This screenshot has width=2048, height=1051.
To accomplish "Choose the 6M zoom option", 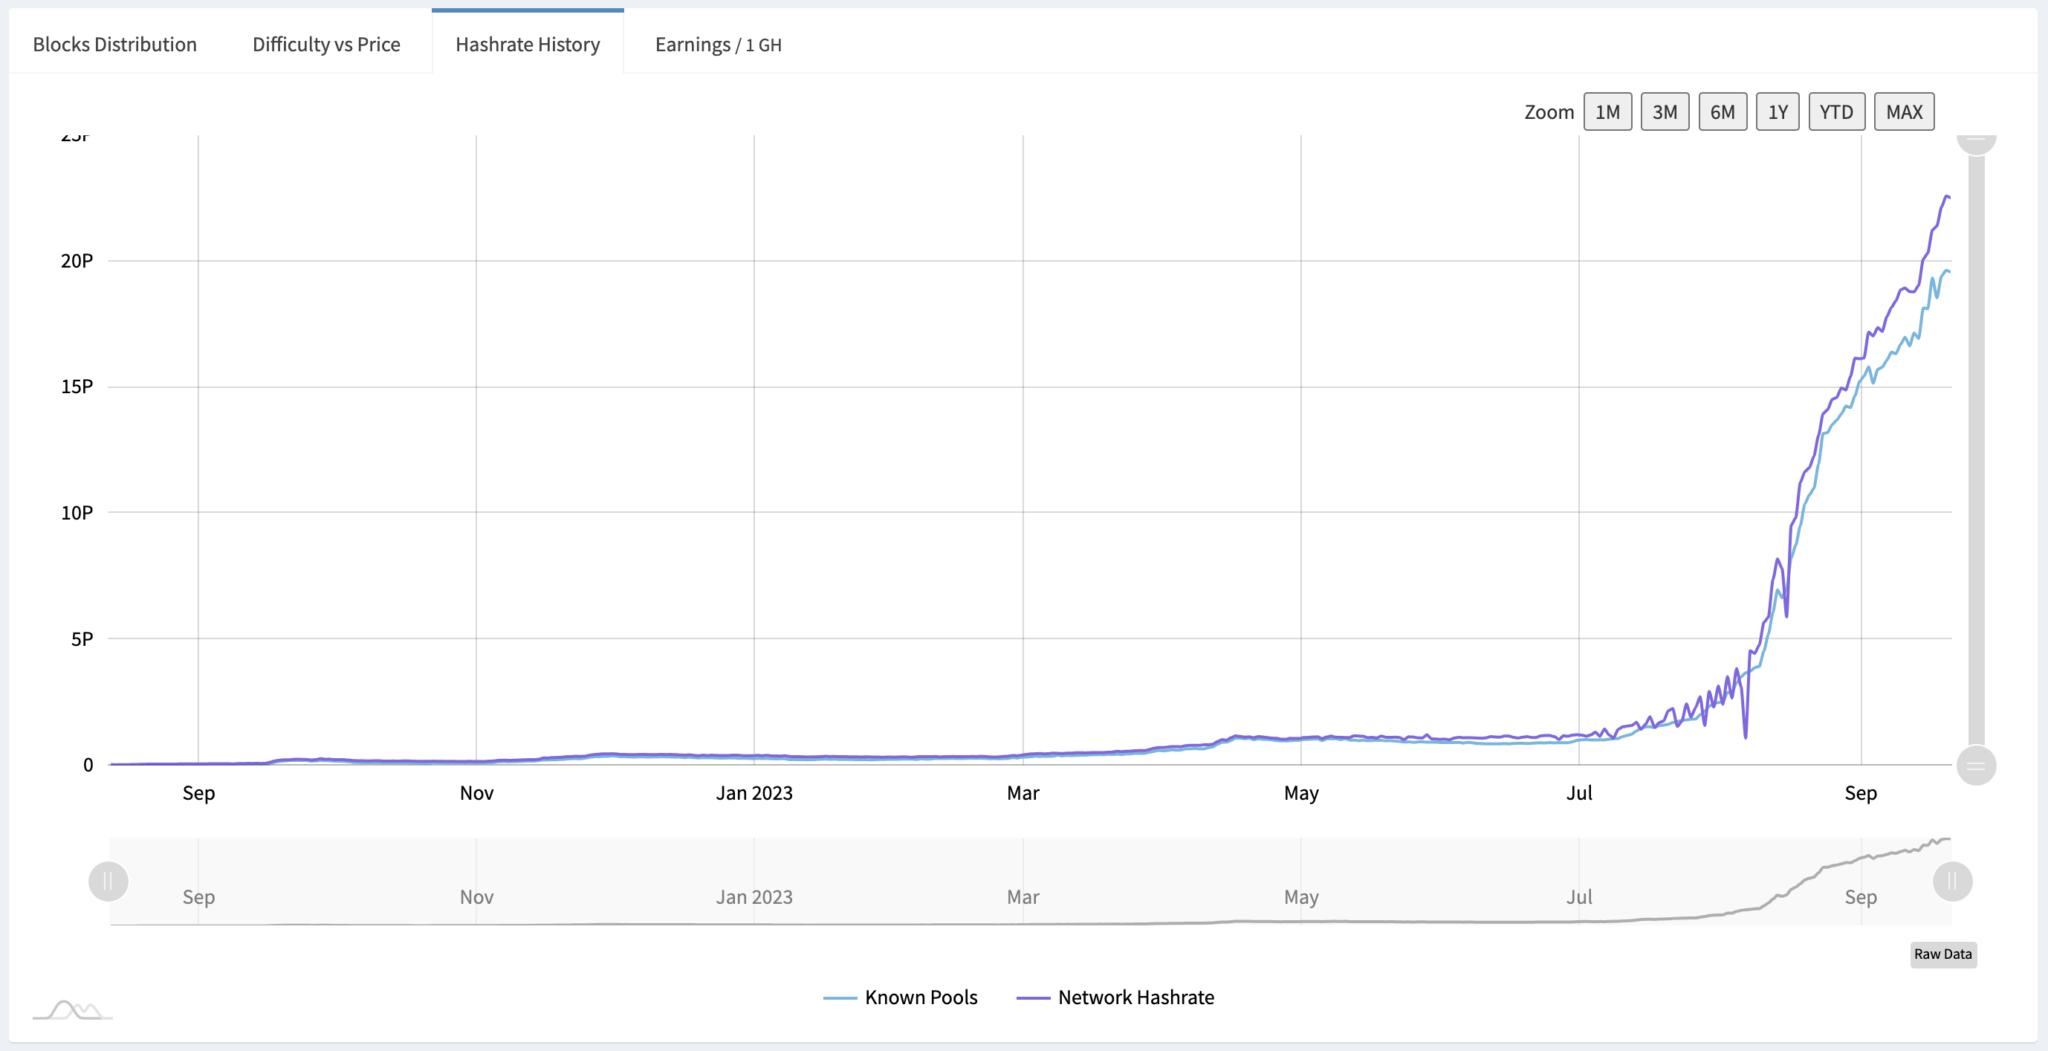I will pos(1722,112).
